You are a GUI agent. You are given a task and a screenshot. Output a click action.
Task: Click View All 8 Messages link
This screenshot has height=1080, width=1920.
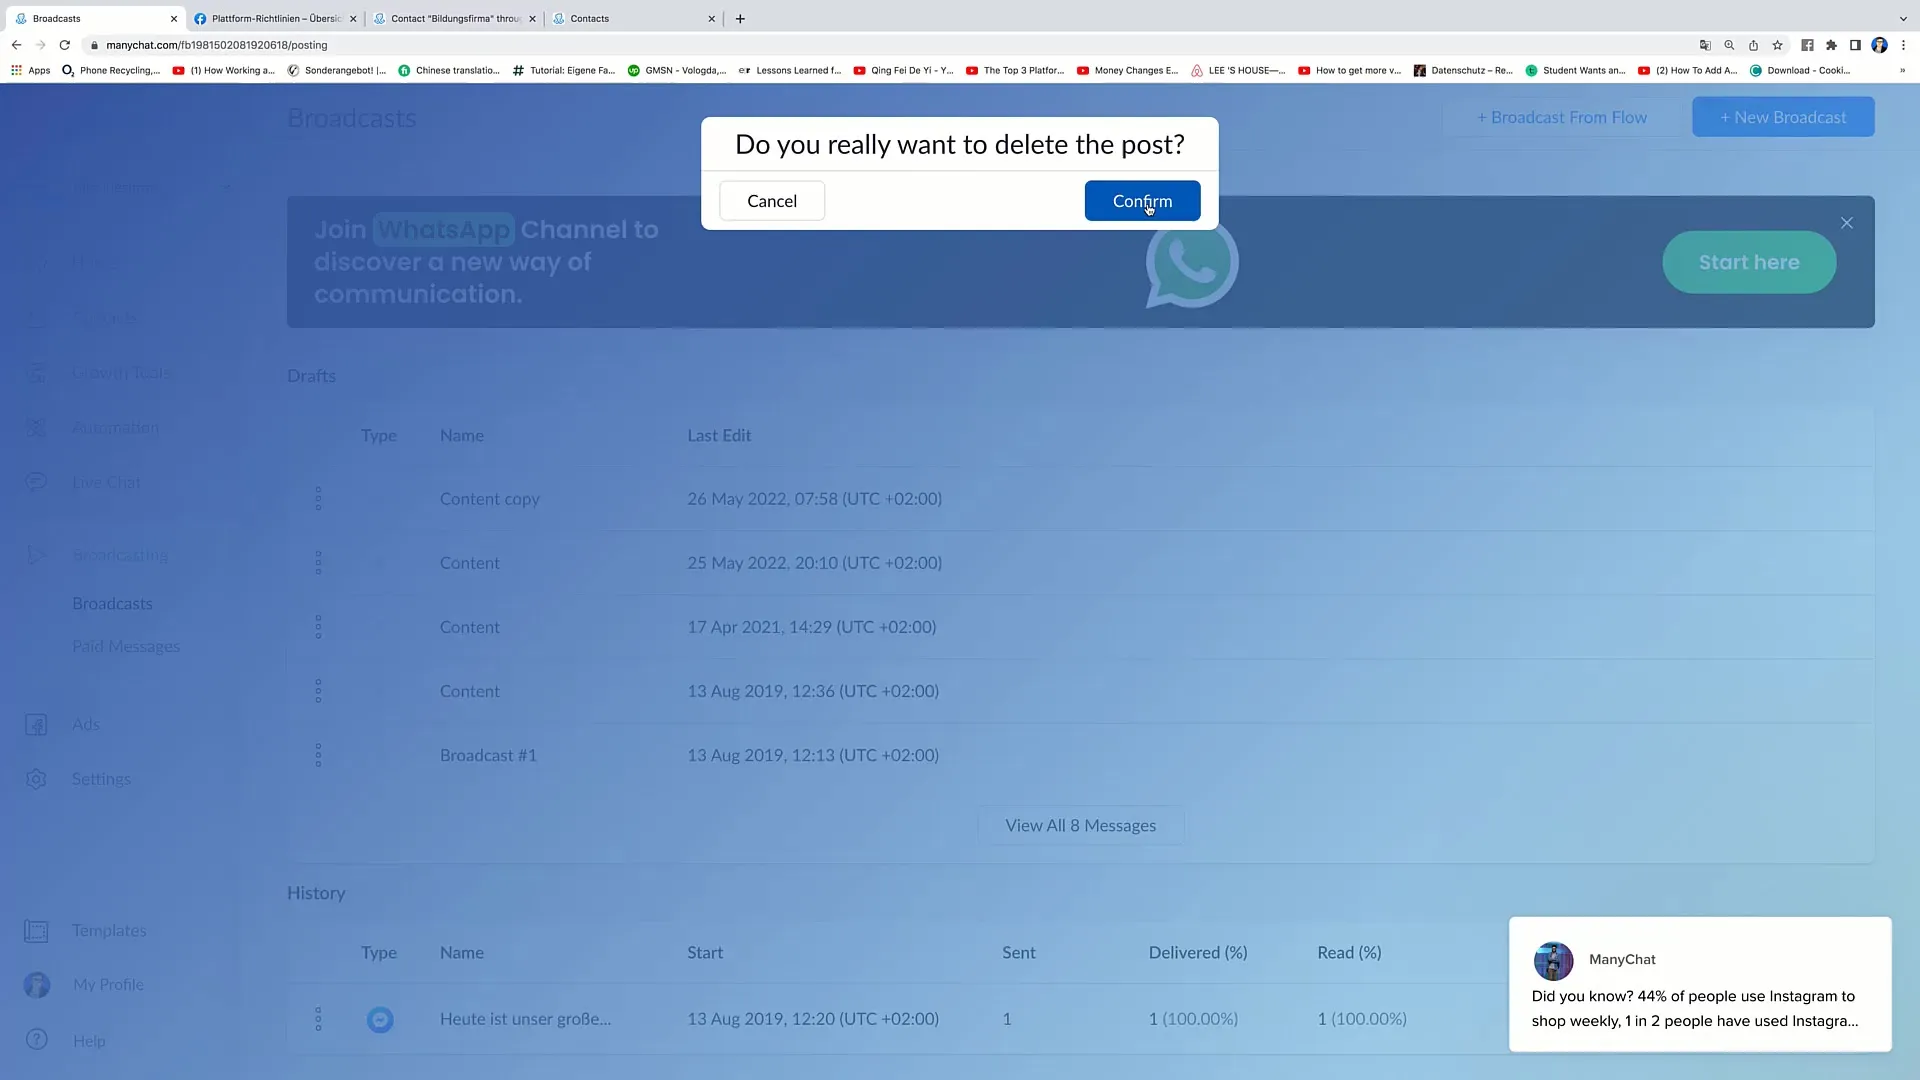click(x=1081, y=824)
